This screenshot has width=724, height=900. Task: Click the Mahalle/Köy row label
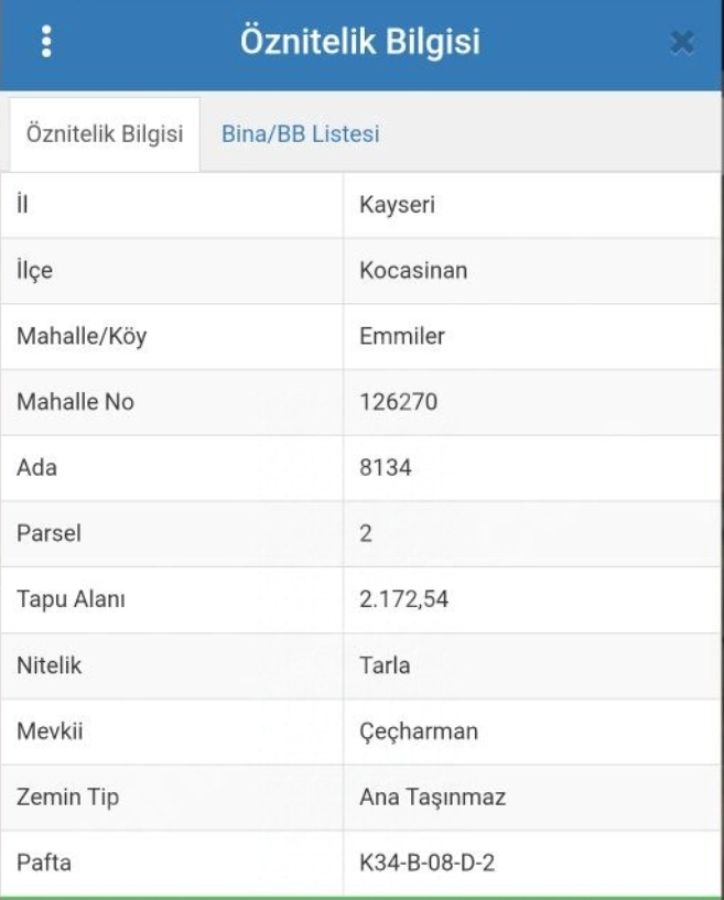pyautogui.click(x=82, y=336)
